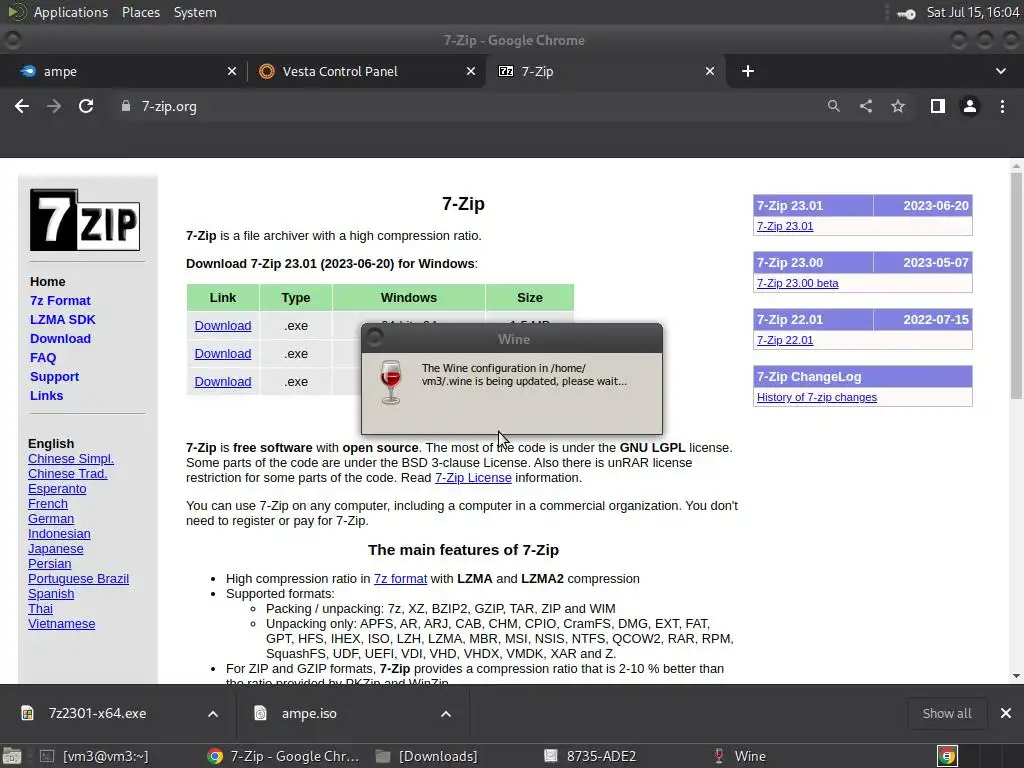Open the LZMA SDK sidebar link
Screen dimensions: 1024x768
[x=63, y=319]
